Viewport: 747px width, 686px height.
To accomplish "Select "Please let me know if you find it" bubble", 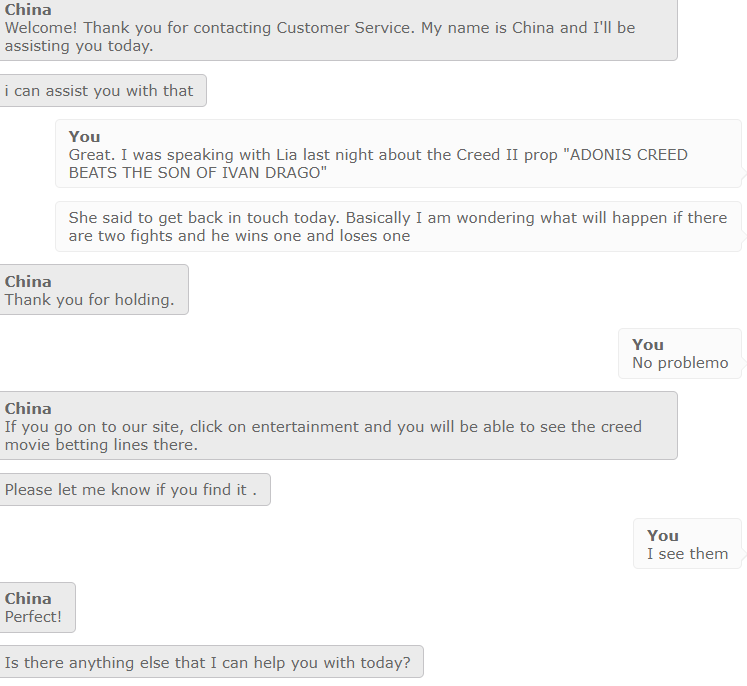I will coord(135,489).
